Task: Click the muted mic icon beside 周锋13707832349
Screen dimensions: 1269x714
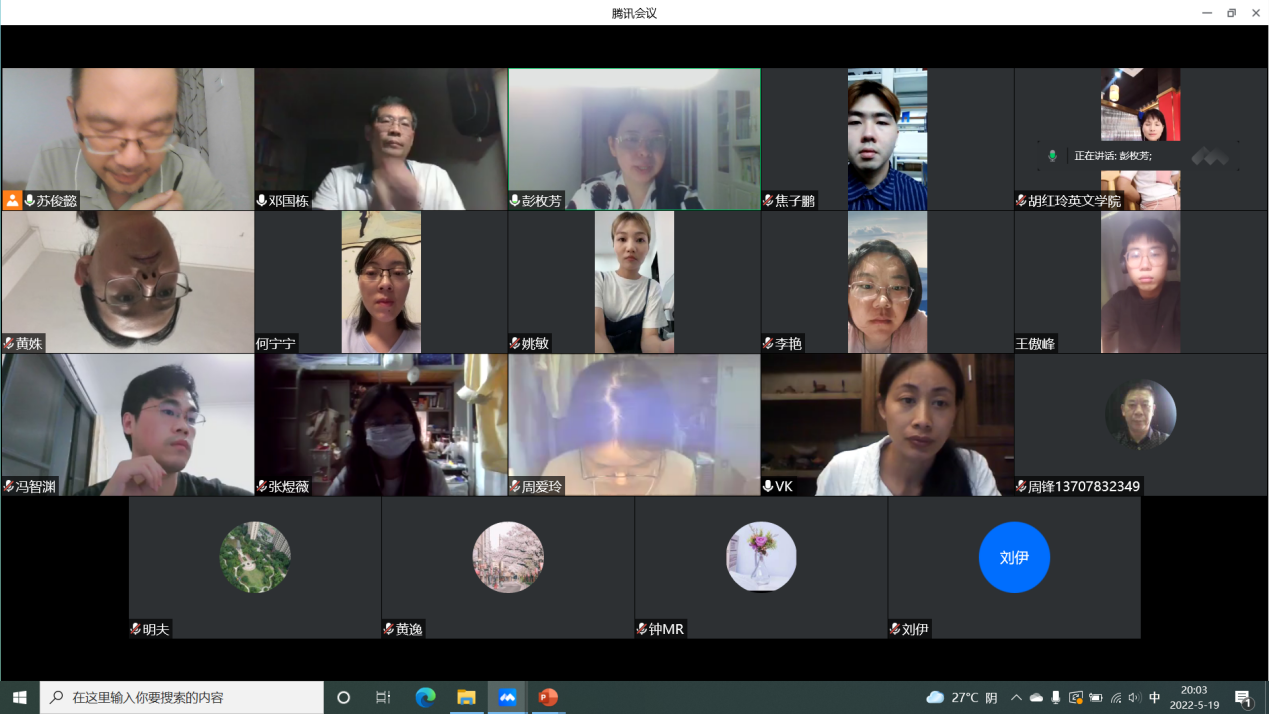Action: [x=1021, y=487]
